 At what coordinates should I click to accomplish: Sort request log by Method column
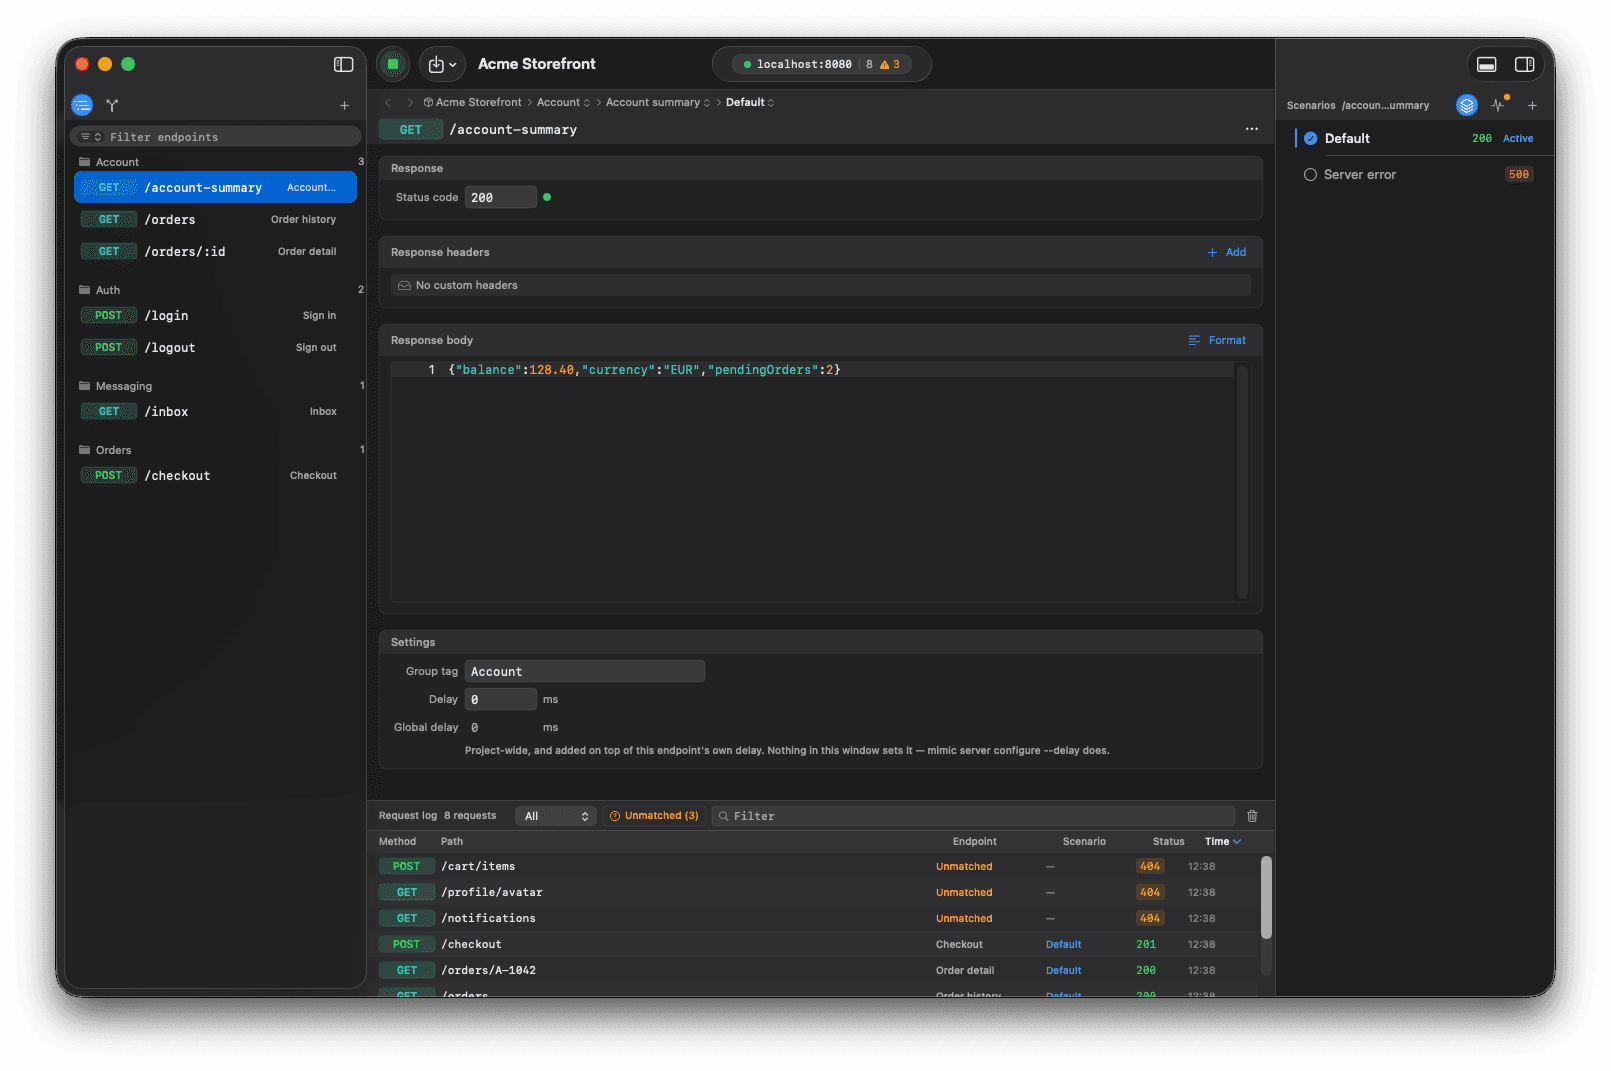(397, 842)
